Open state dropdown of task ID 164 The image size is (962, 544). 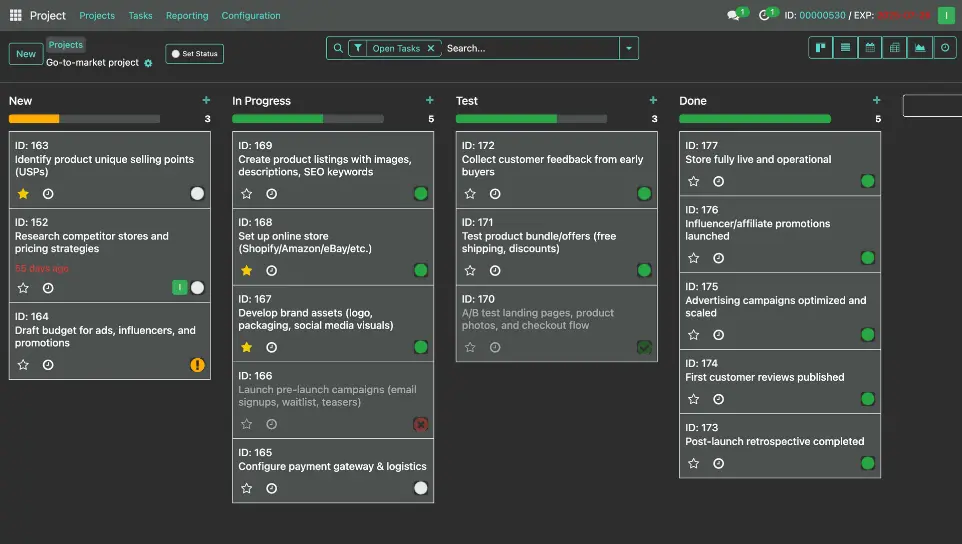point(197,365)
